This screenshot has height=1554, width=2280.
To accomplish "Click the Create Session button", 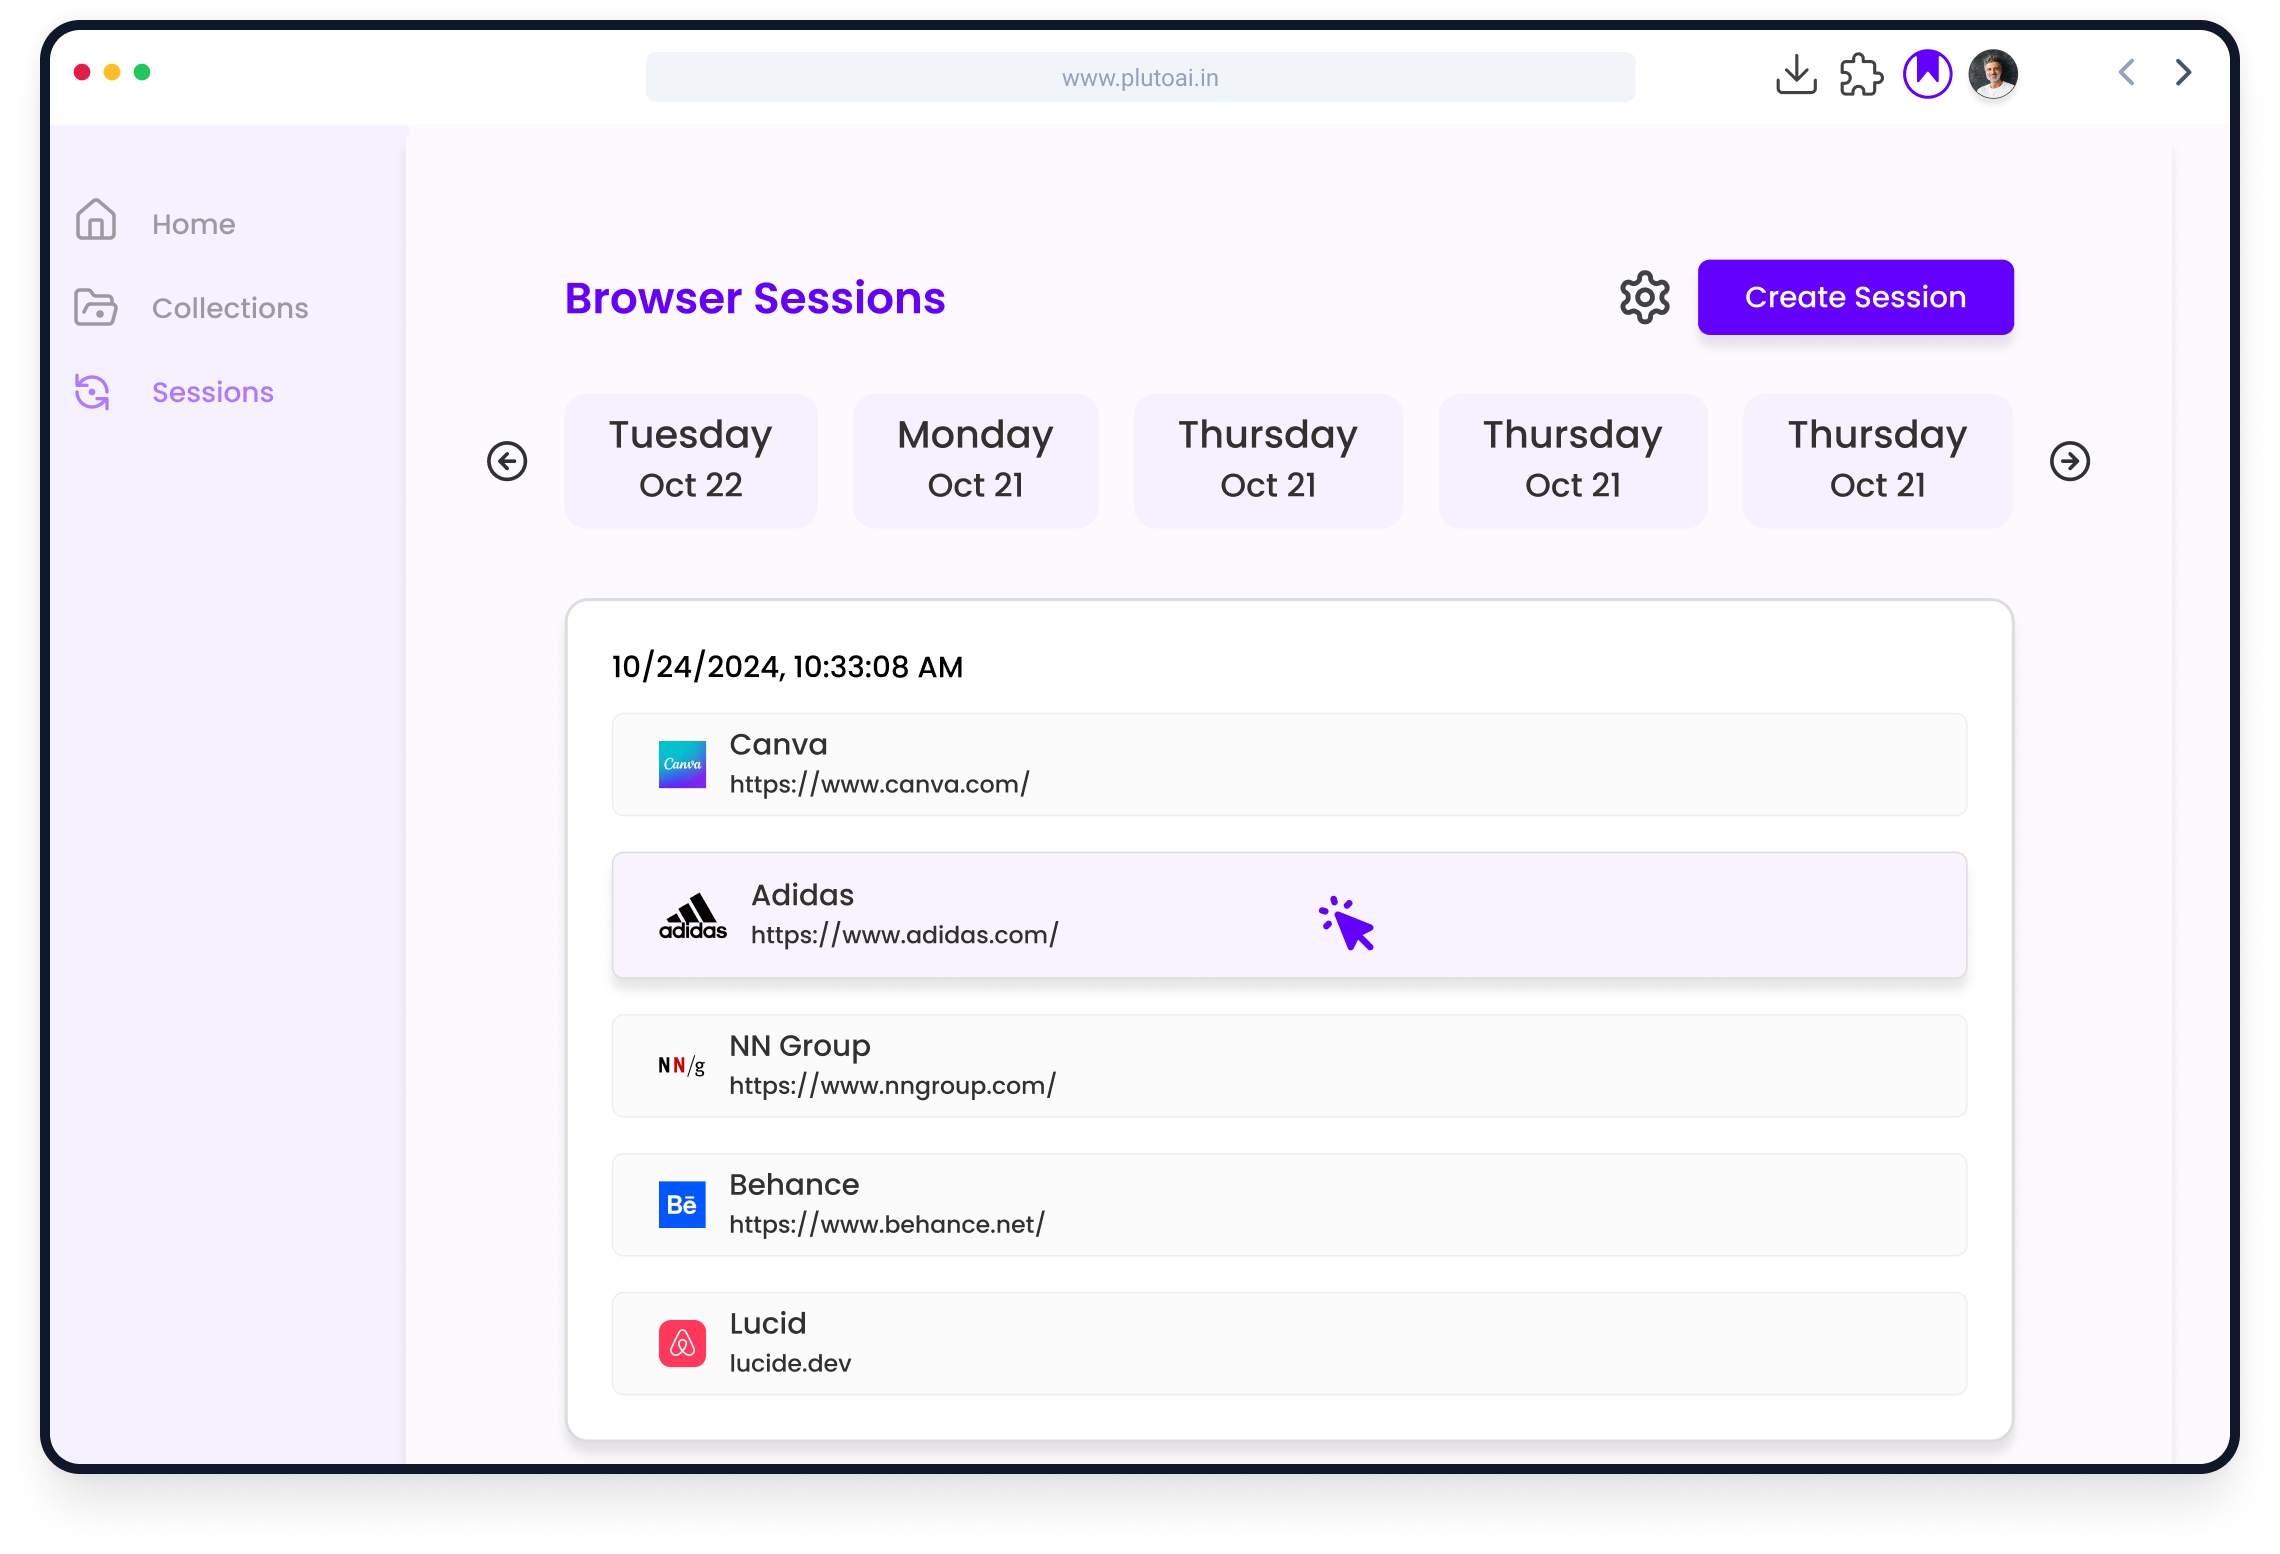I will click(x=1855, y=297).
